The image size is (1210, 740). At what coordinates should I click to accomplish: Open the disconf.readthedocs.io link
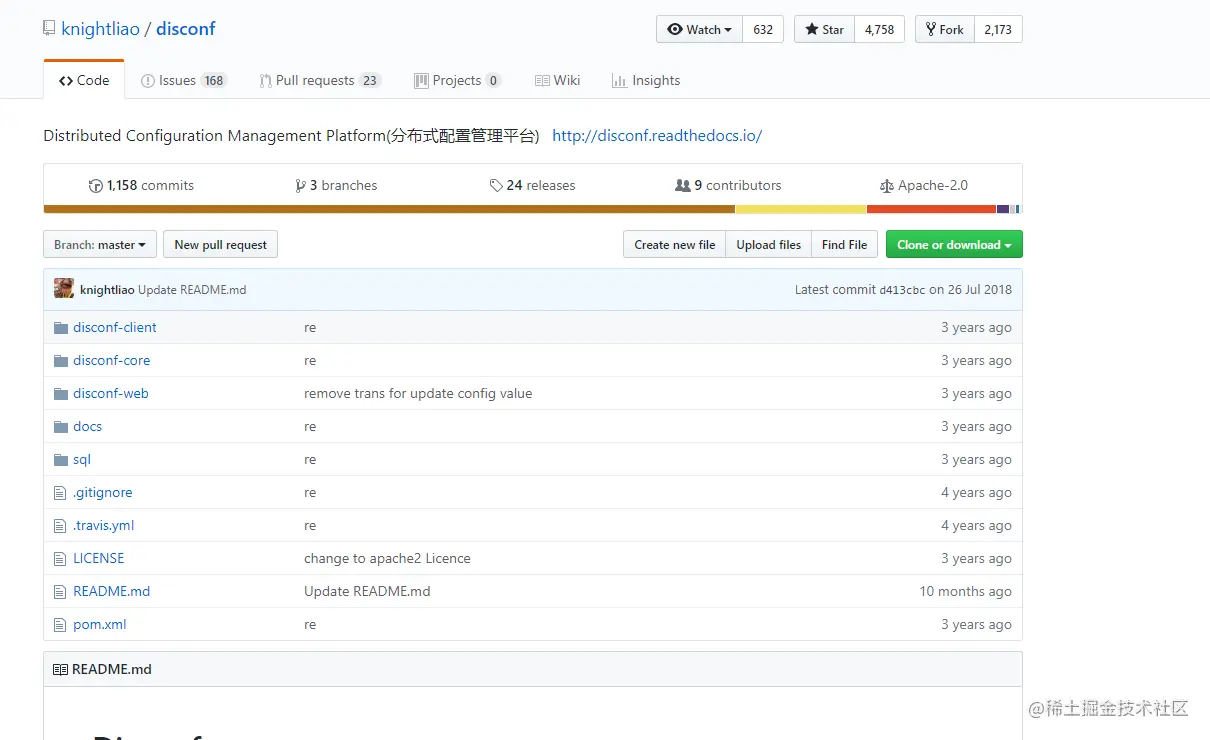(x=657, y=136)
